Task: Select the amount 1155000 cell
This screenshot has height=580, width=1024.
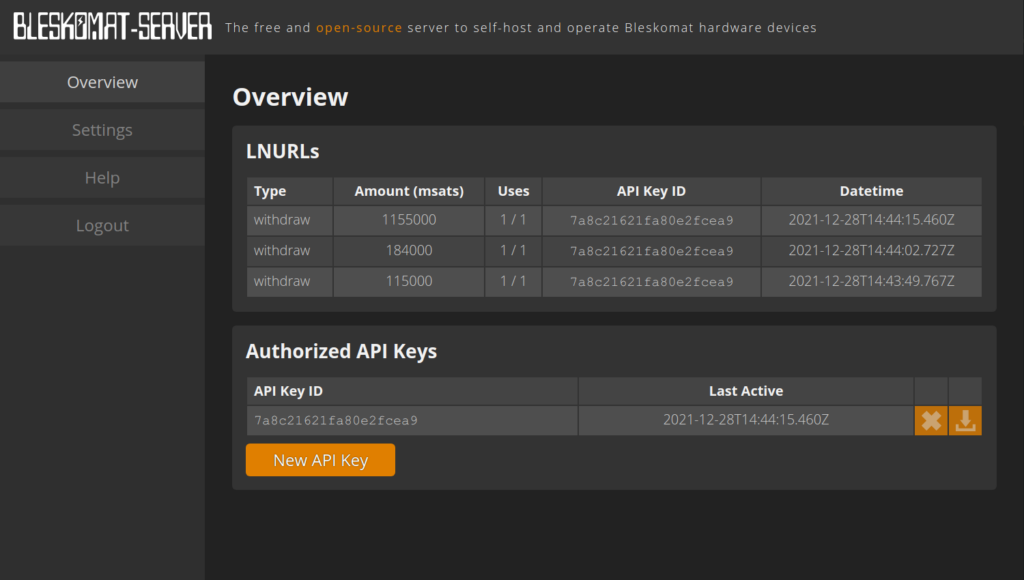Action: pos(409,220)
